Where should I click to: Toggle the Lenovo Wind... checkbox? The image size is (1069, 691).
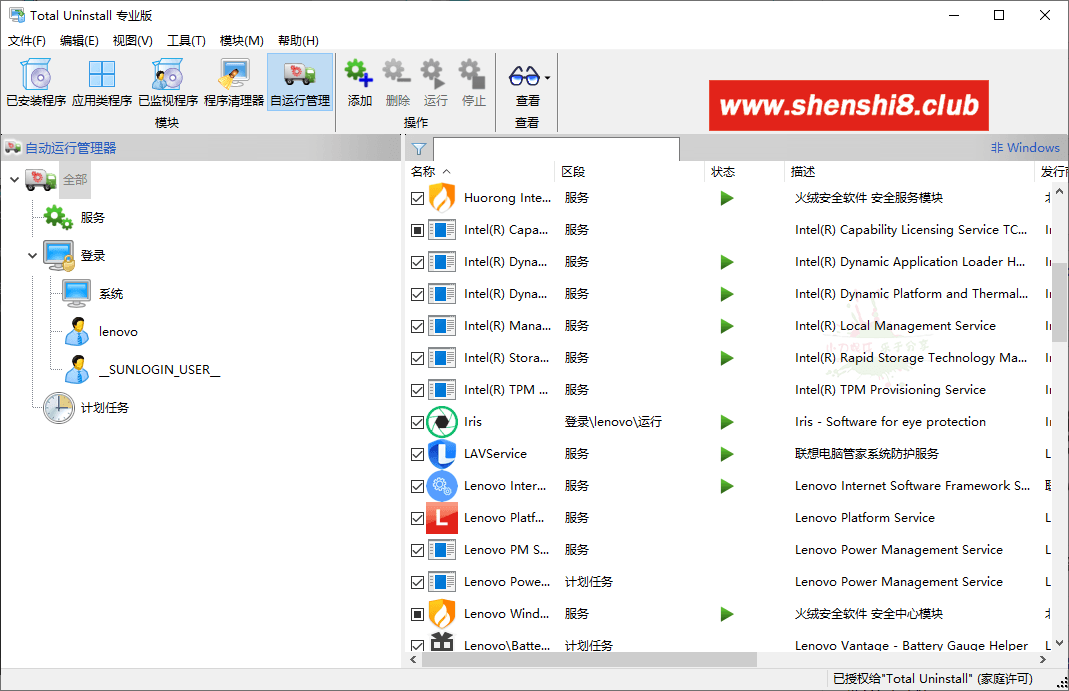point(418,615)
